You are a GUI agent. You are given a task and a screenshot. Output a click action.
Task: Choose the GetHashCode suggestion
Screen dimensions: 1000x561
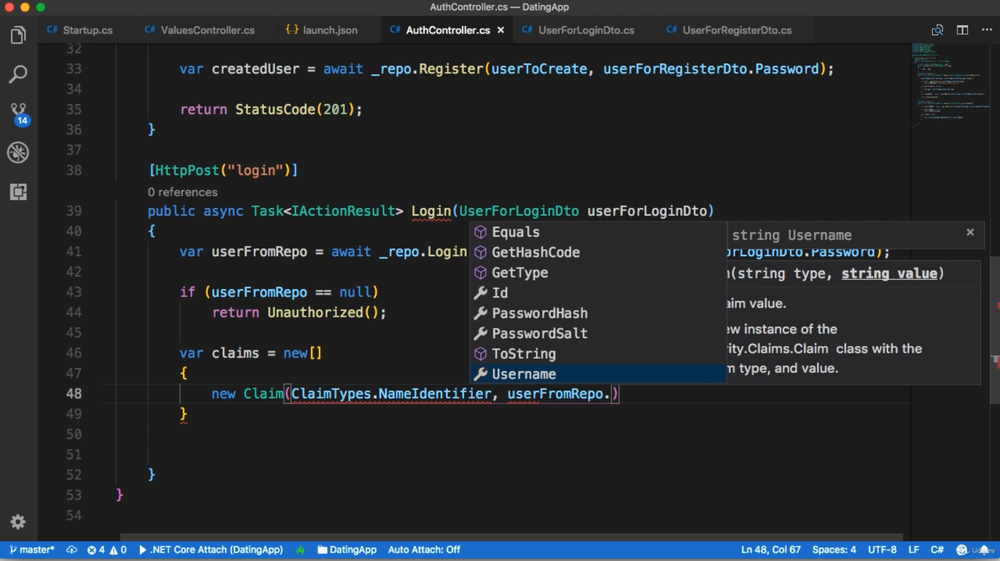(598, 252)
